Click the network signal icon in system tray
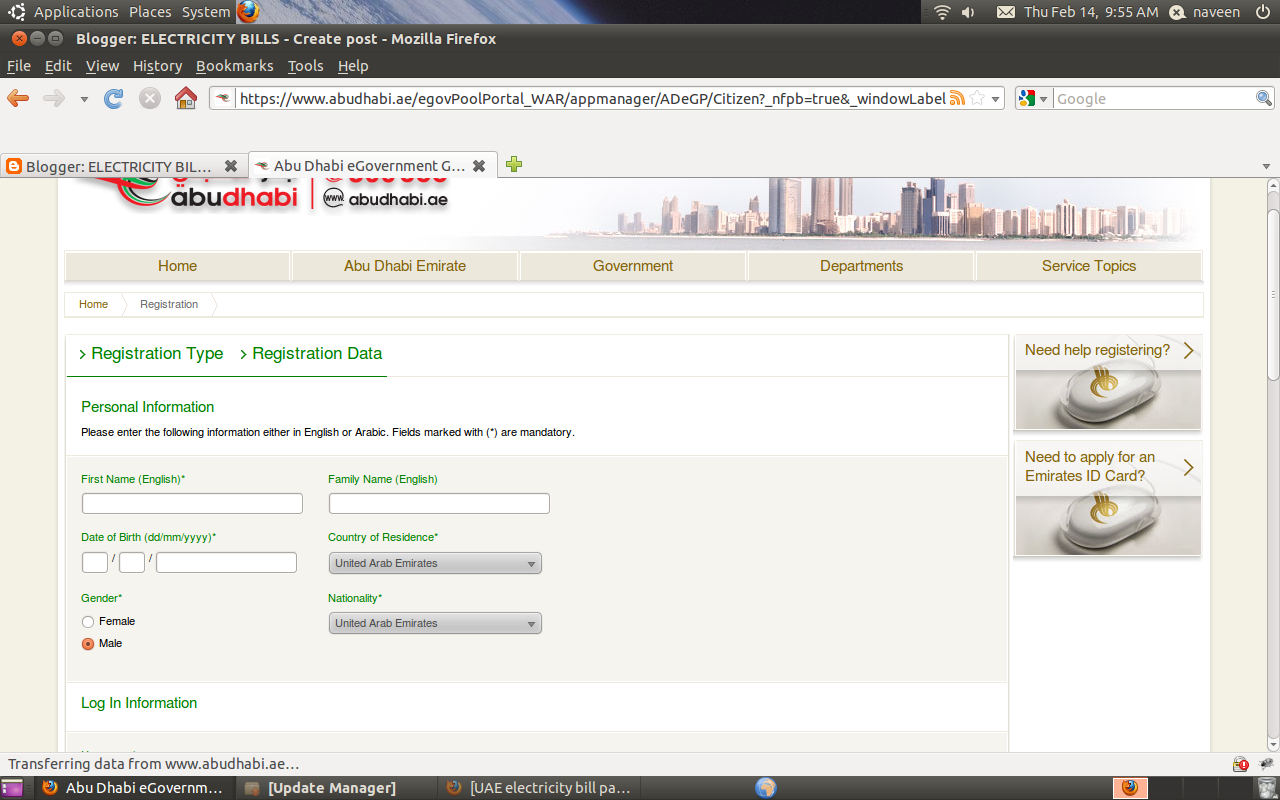Viewport: 1280px width, 800px height. (x=941, y=12)
